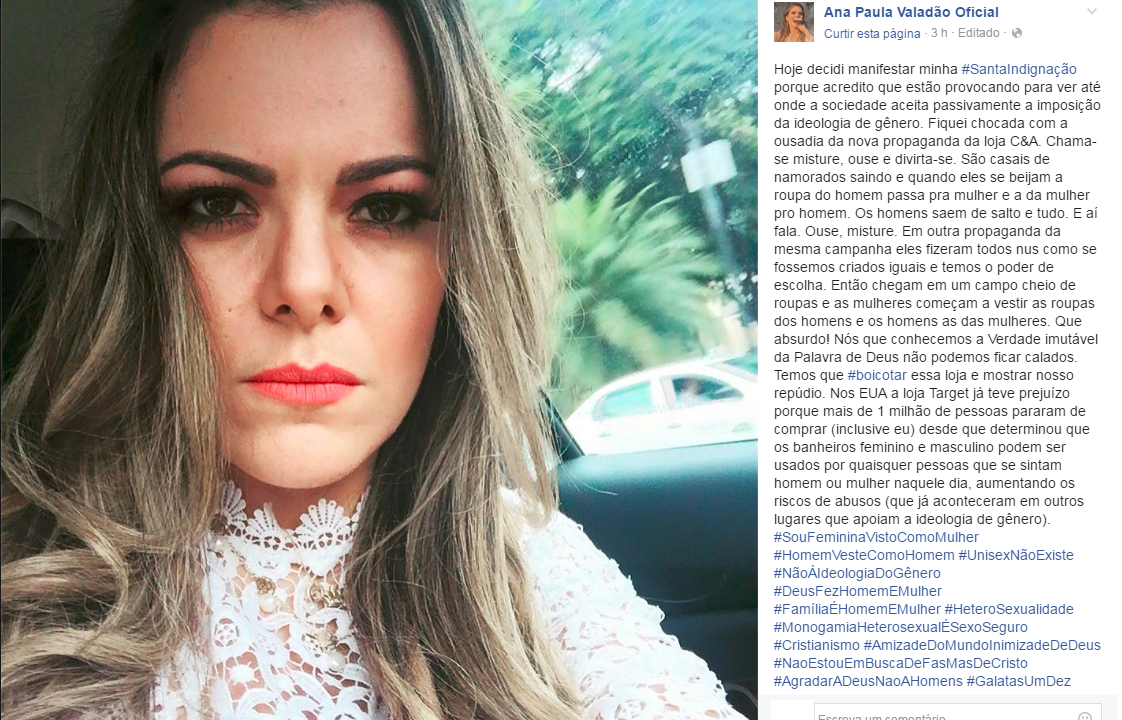Open #AgradarADeusNaoAHomens hashtag
Screen dimensions: 1122x720
click(868, 681)
